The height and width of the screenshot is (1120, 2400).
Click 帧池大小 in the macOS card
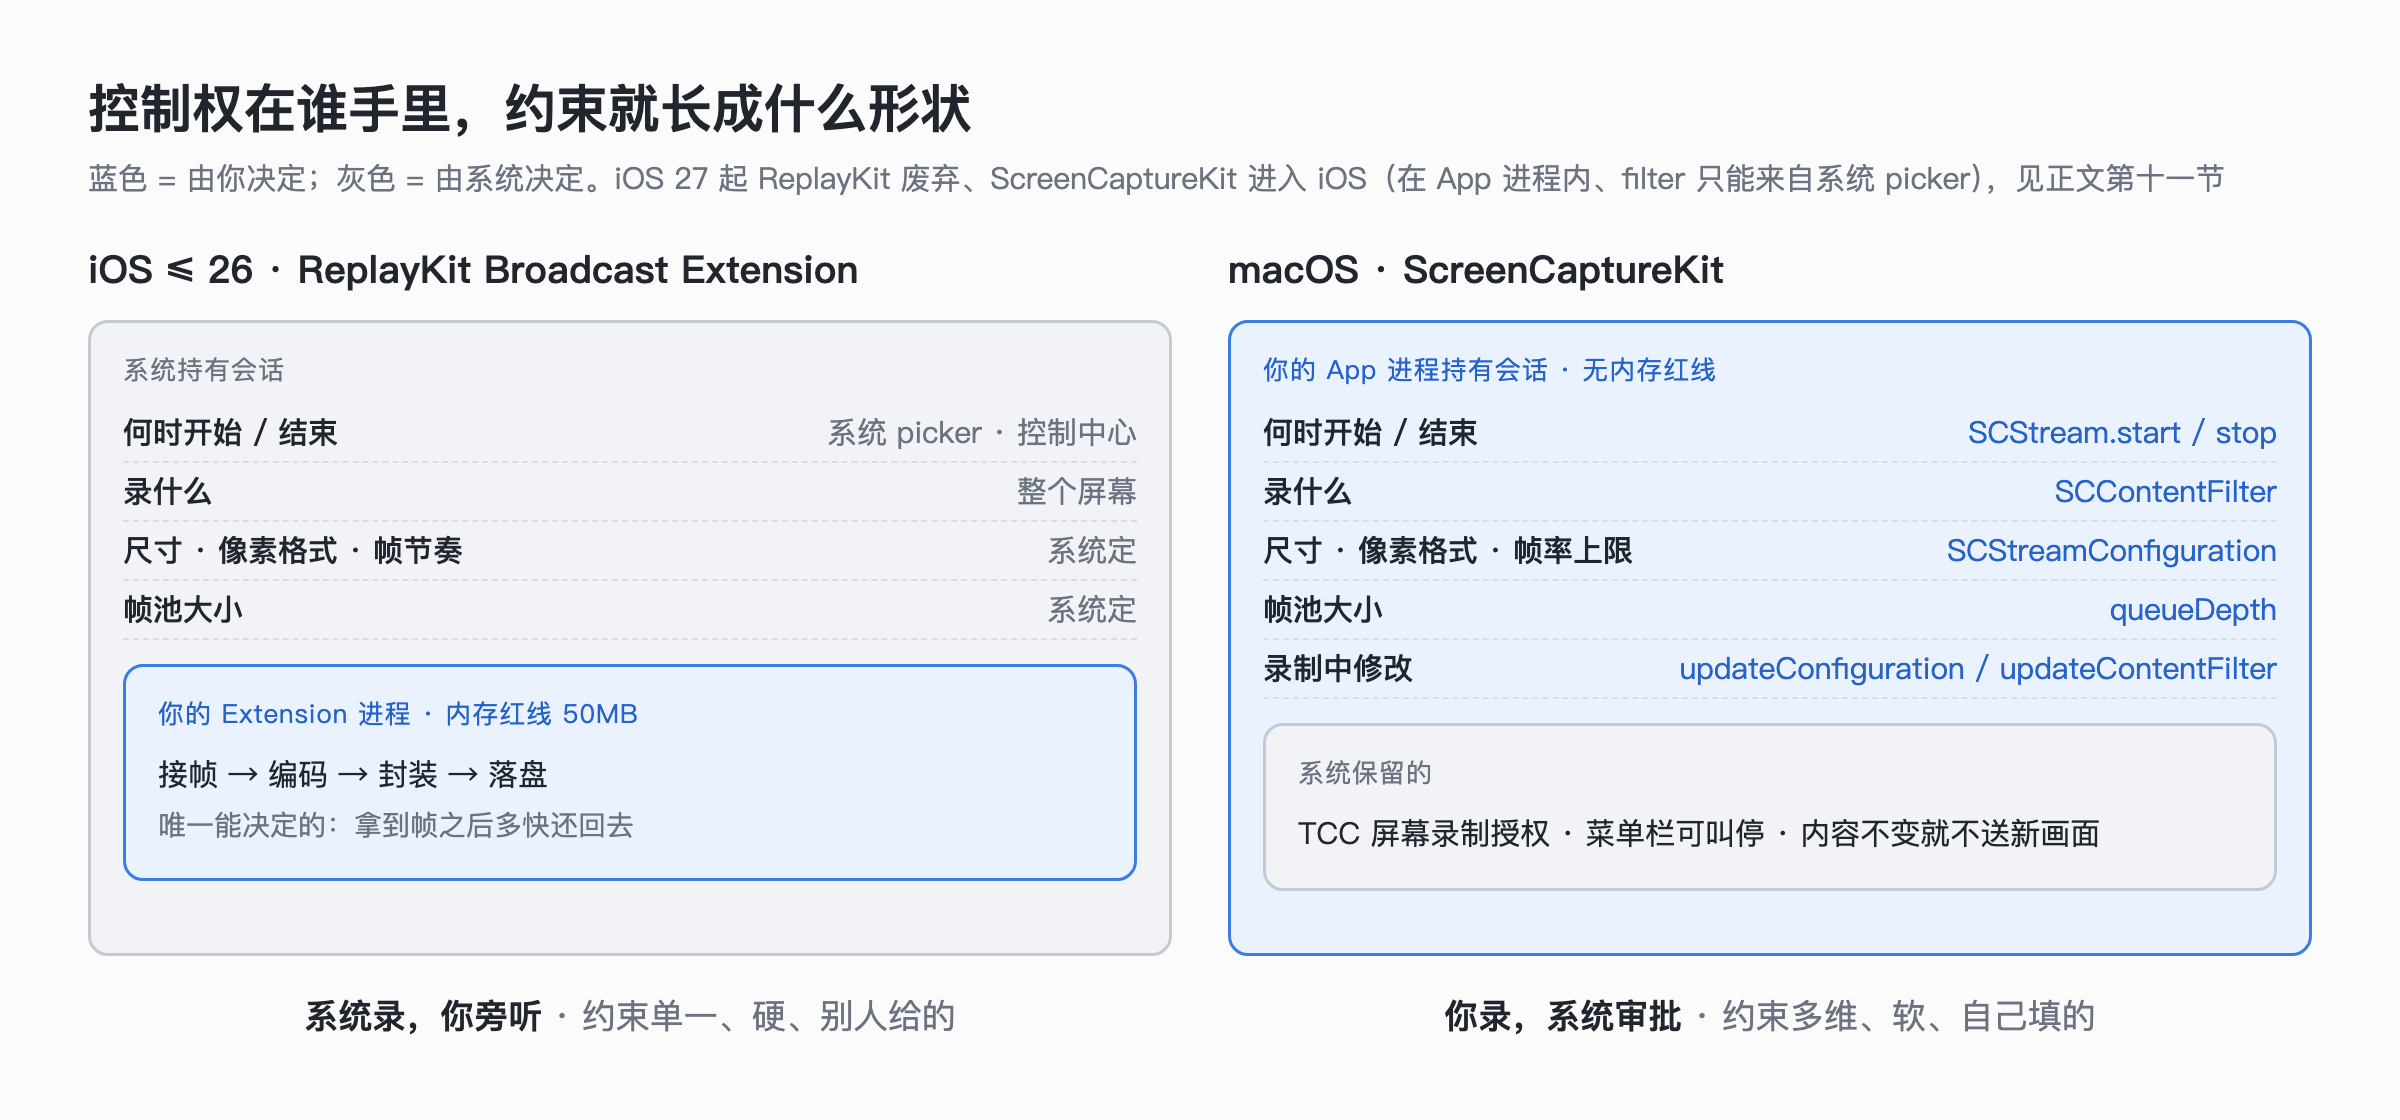(x=1323, y=609)
